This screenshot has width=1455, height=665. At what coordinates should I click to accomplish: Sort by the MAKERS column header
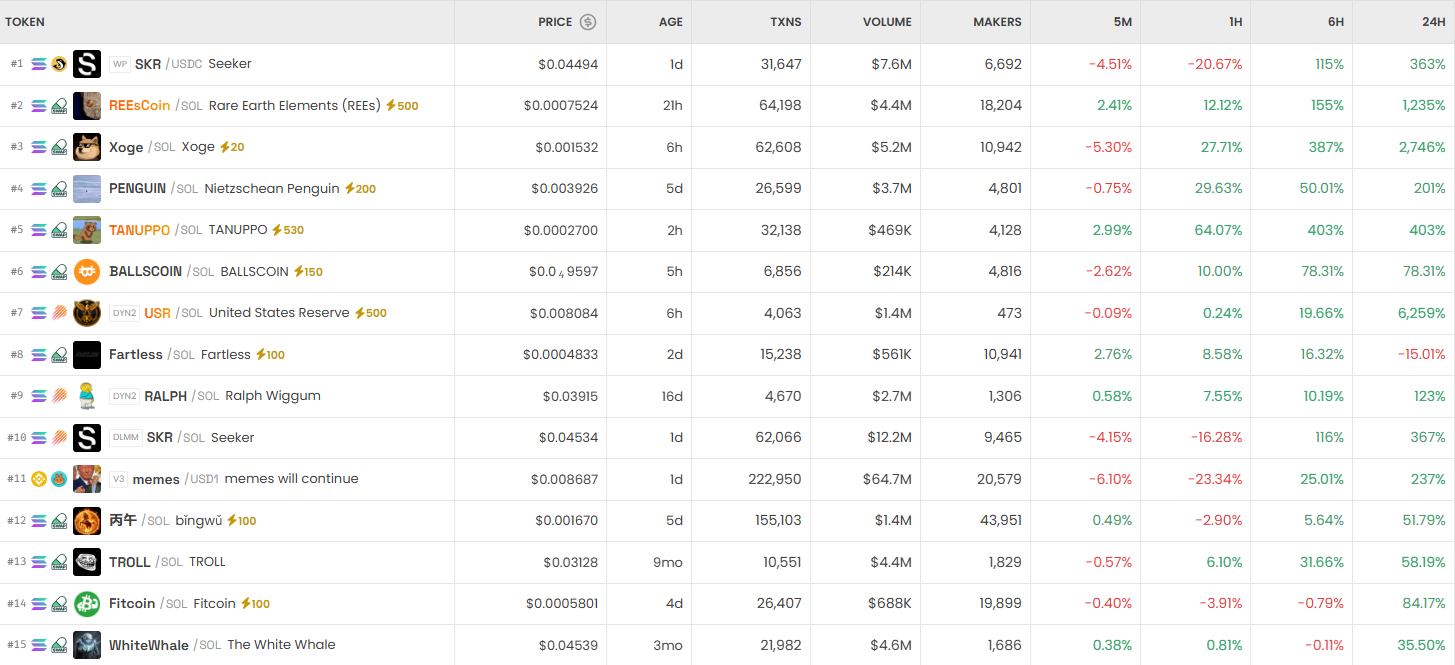click(997, 22)
